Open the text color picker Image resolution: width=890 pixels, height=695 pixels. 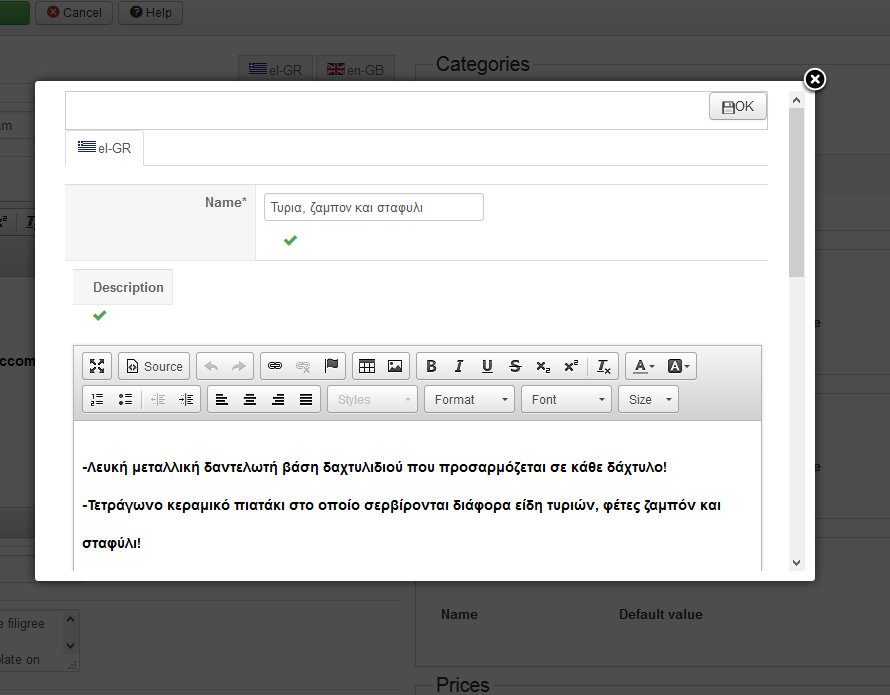click(643, 366)
